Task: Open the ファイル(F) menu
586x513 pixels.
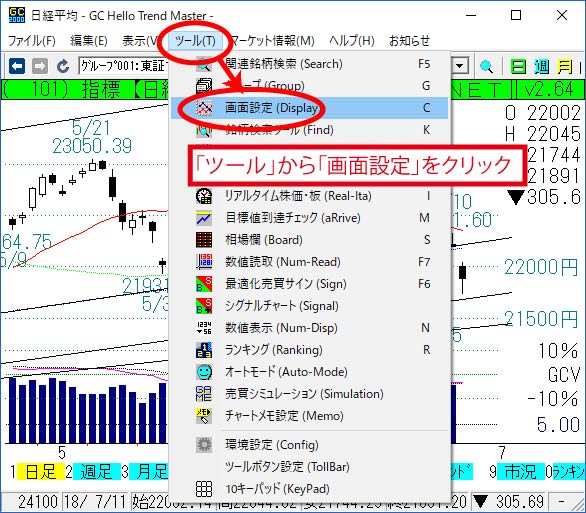Action: coord(32,40)
